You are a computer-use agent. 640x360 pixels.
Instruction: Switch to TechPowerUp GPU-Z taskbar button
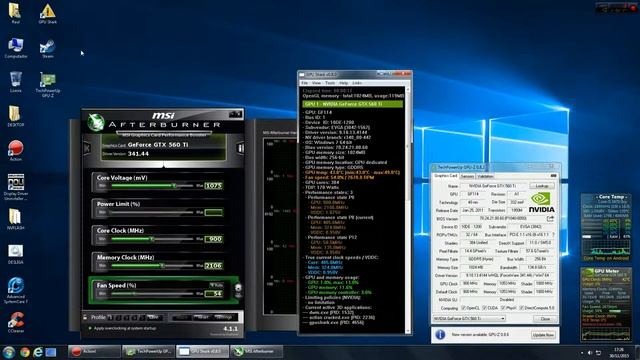pyautogui.click(x=149, y=351)
